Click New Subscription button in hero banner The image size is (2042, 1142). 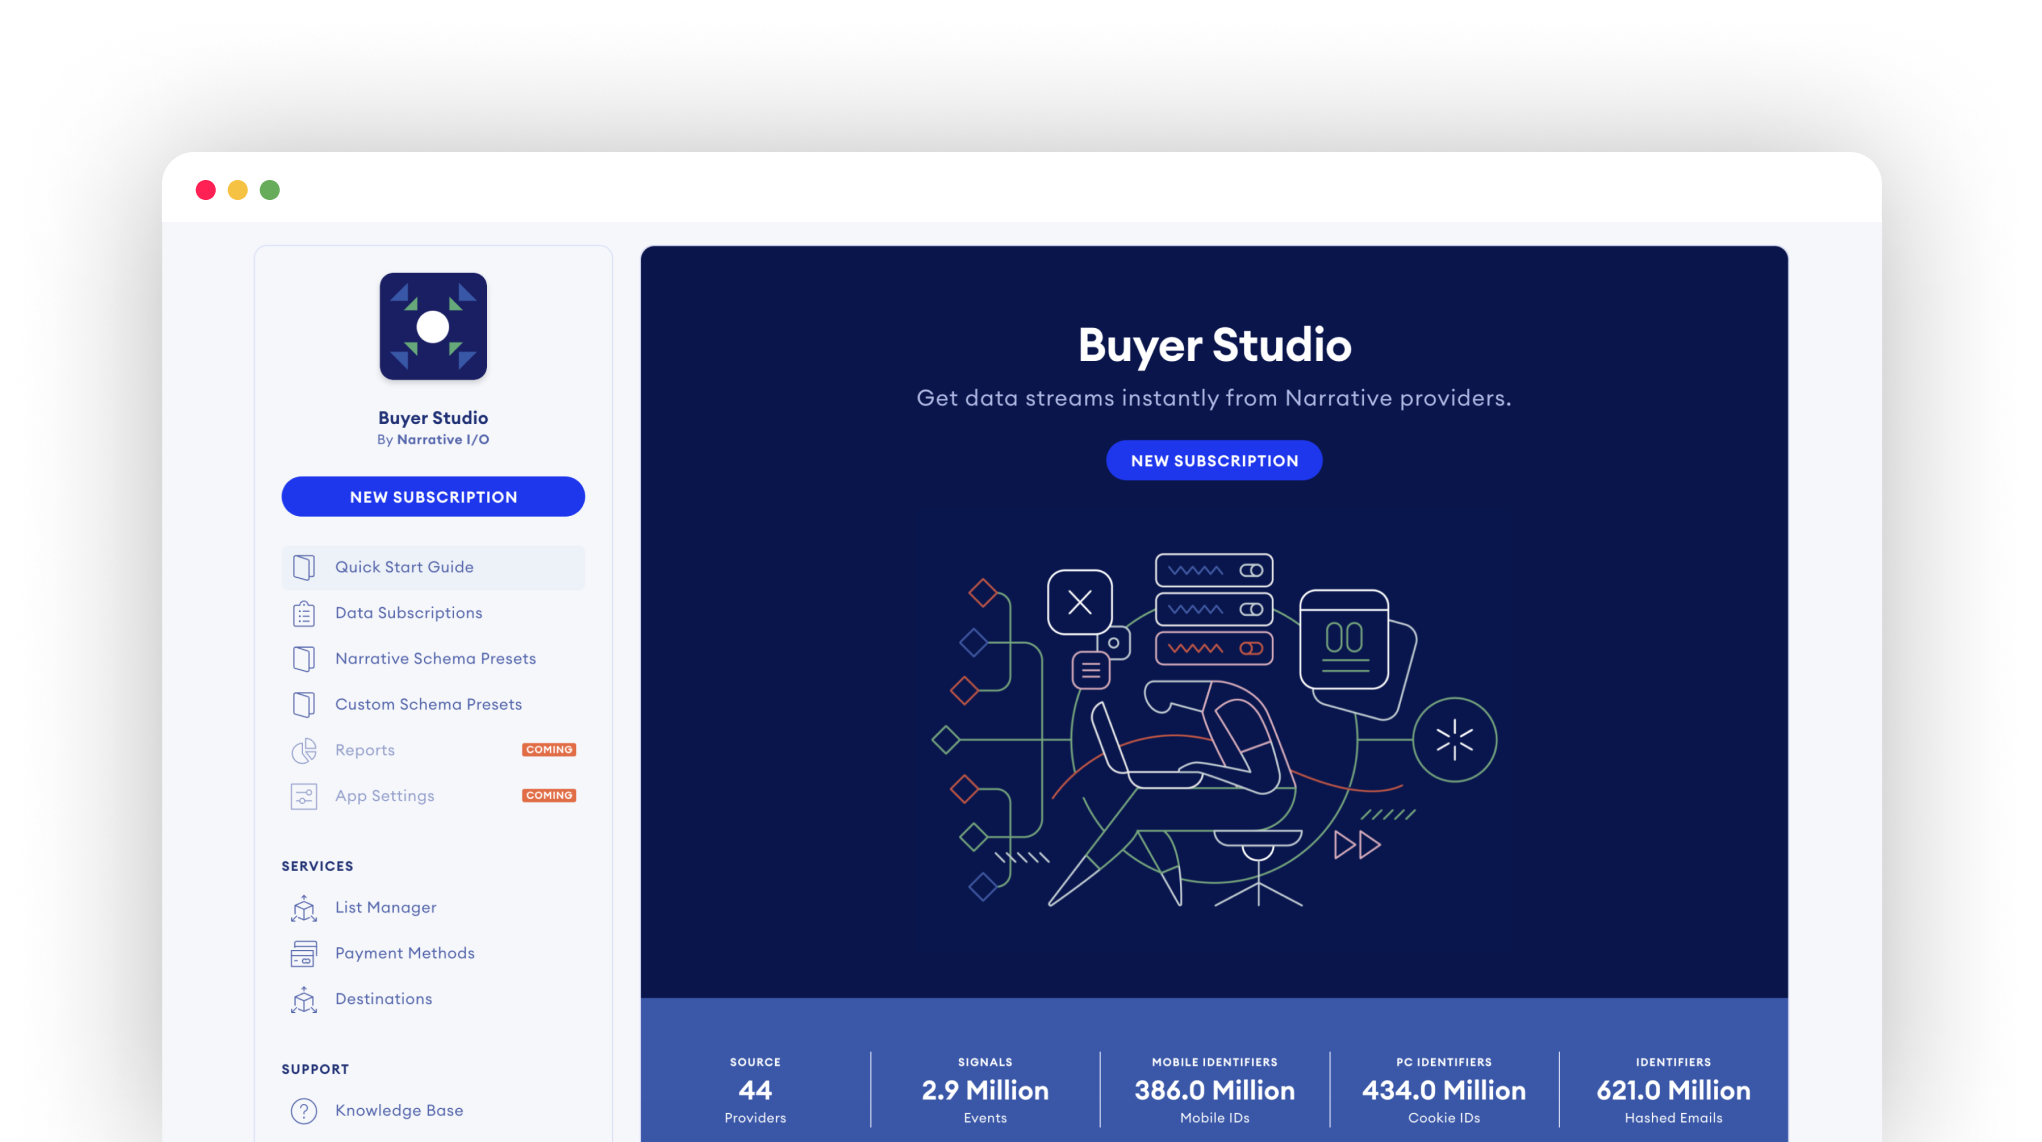(x=1214, y=461)
